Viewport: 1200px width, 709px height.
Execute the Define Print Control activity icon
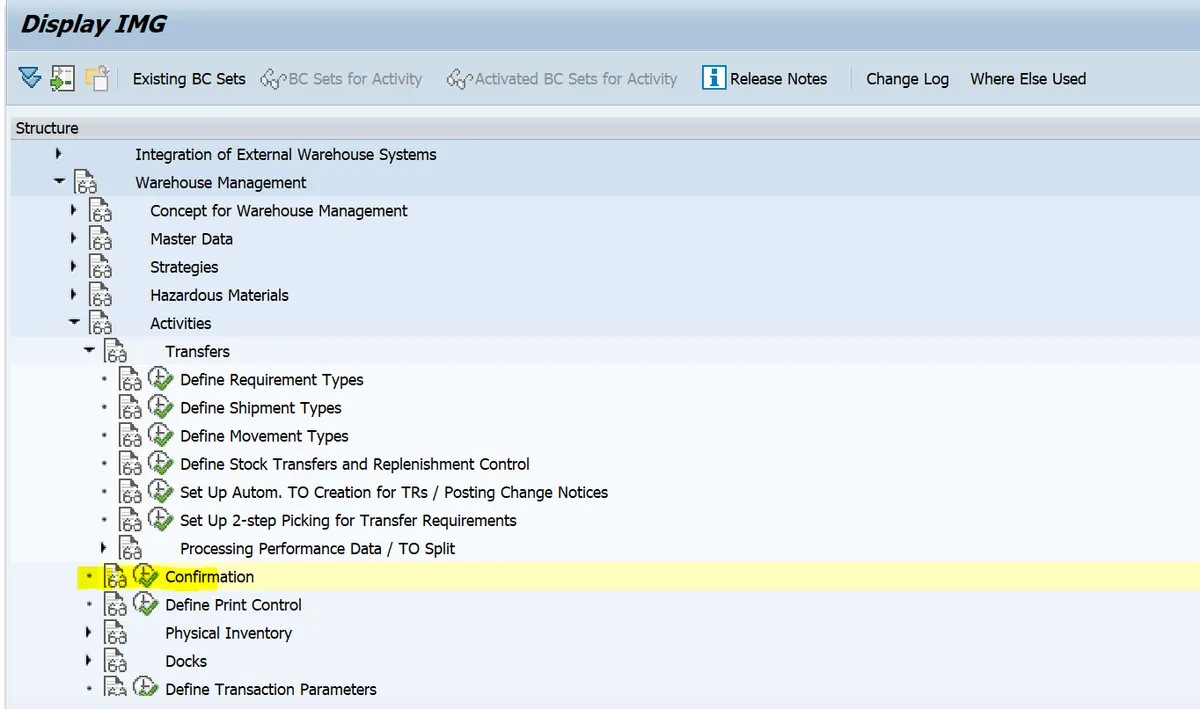tap(145, 604)
